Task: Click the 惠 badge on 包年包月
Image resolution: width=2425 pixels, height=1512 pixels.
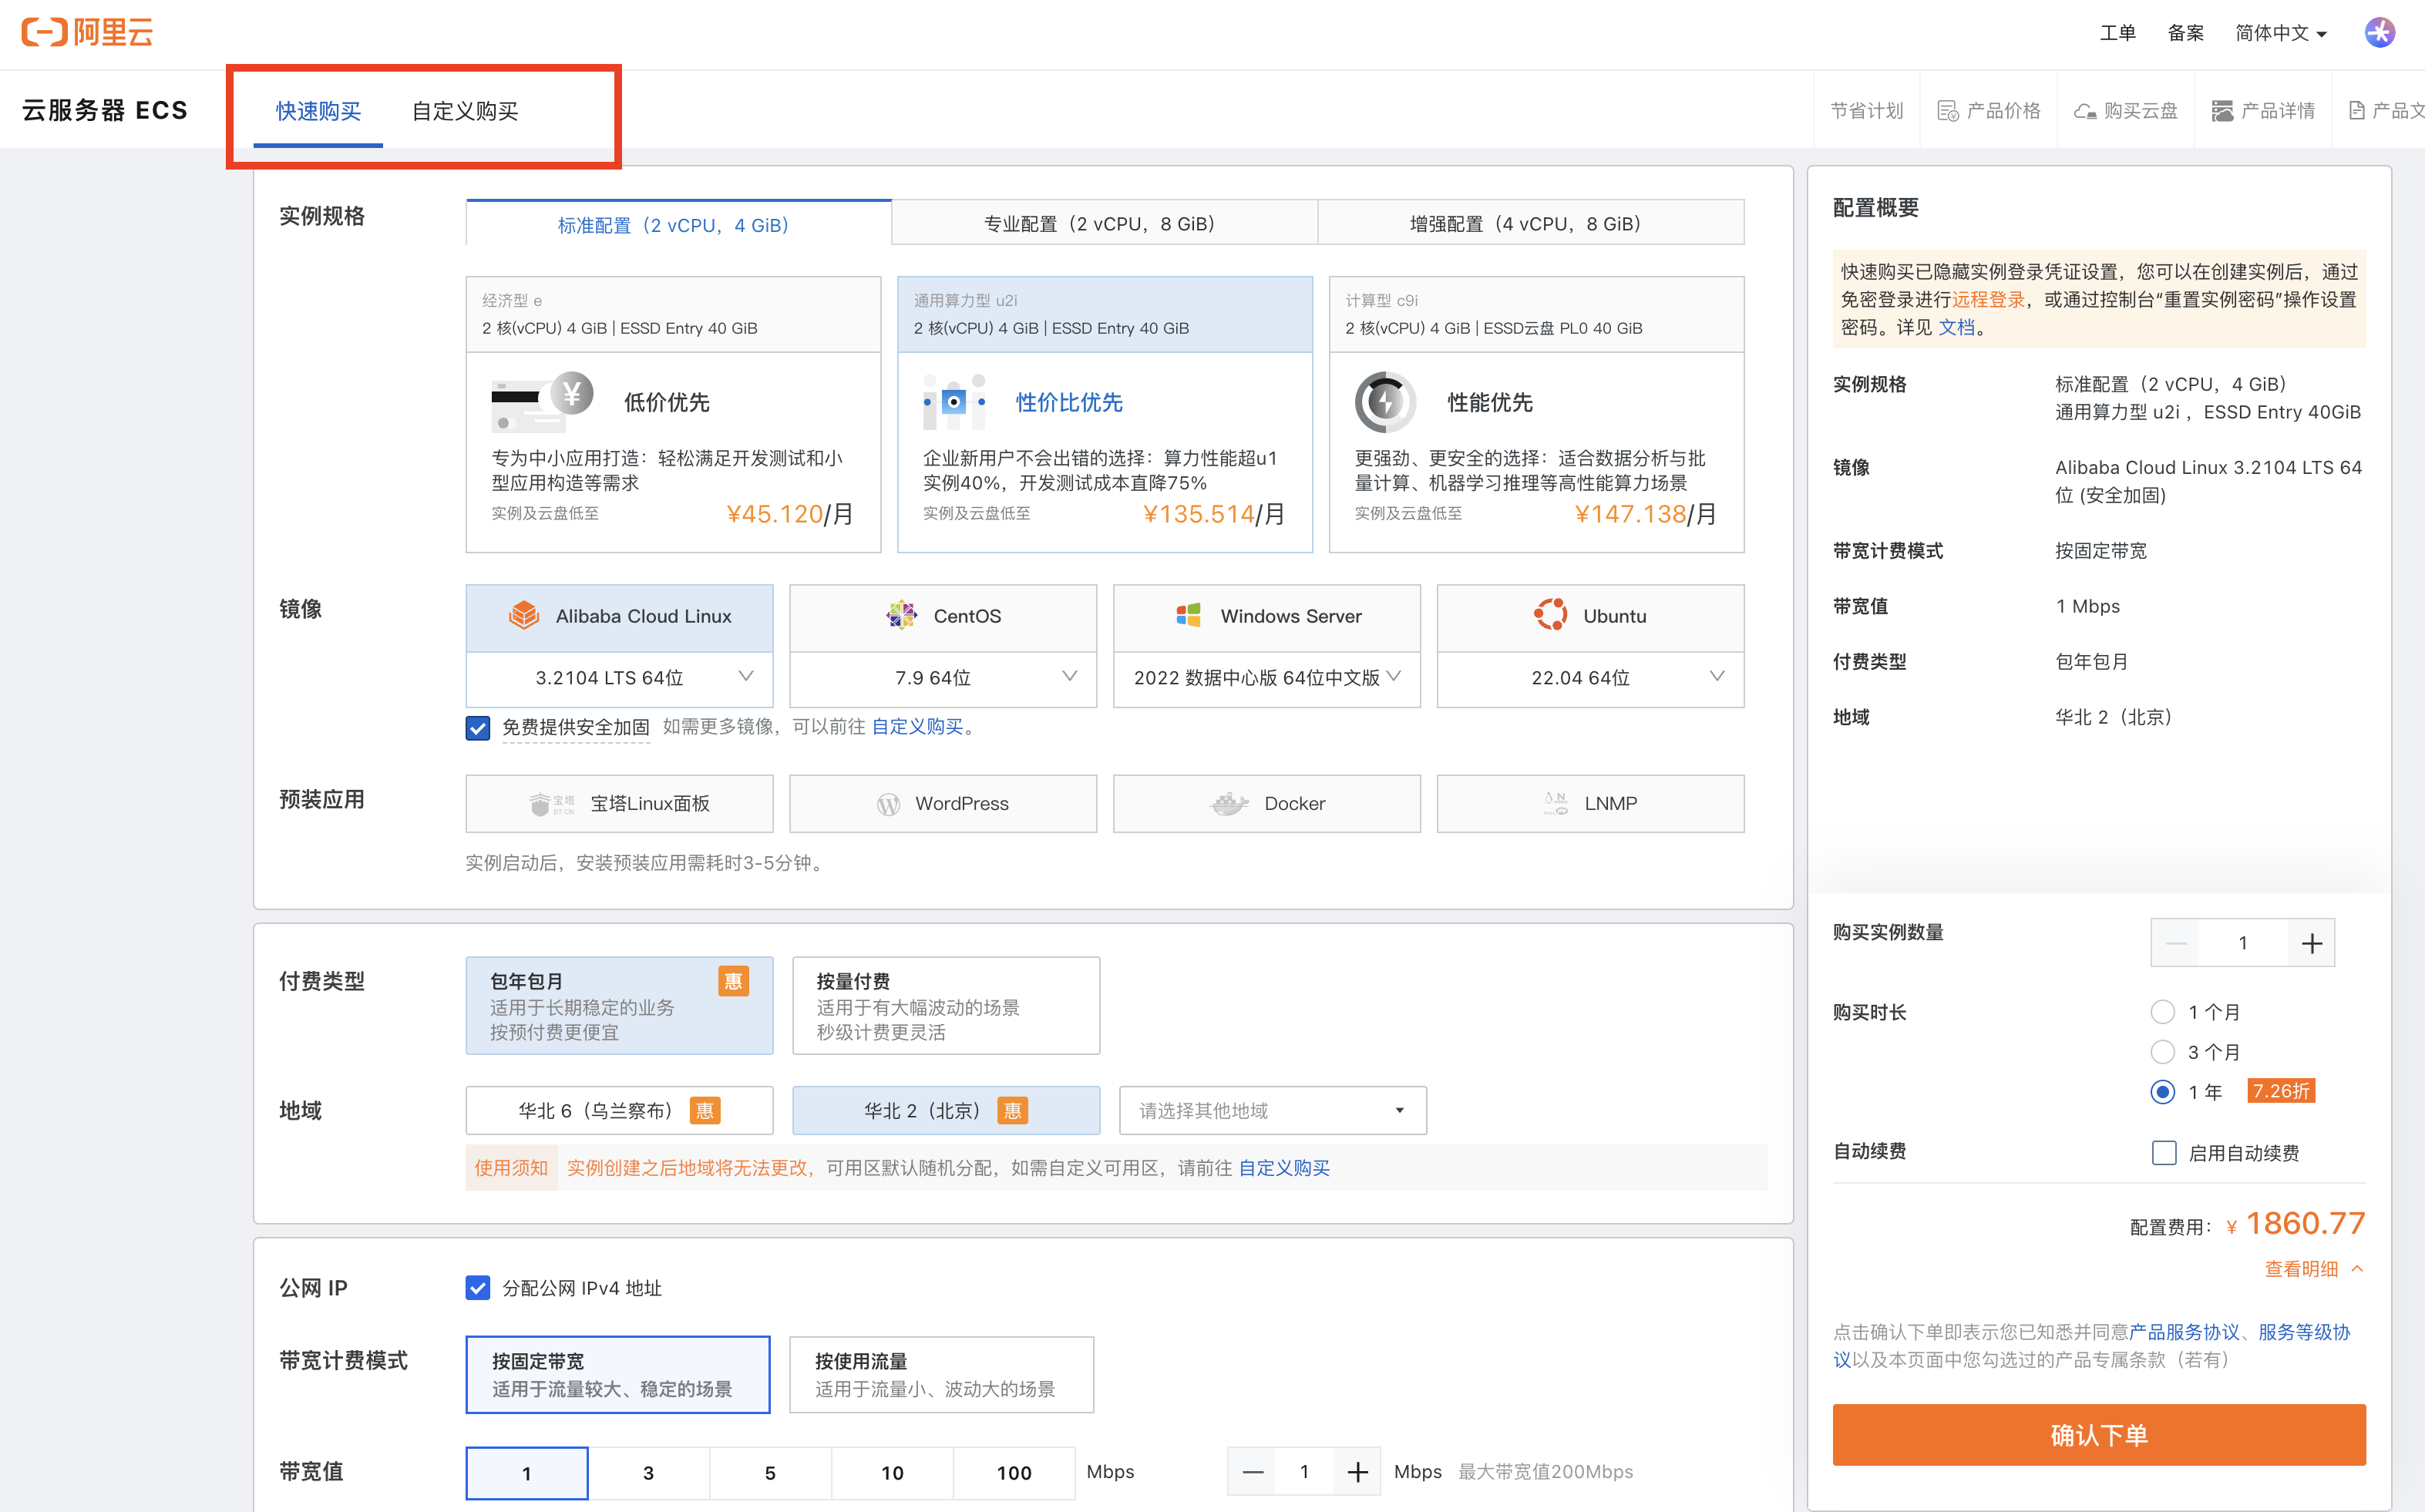Action: [733, 981]
